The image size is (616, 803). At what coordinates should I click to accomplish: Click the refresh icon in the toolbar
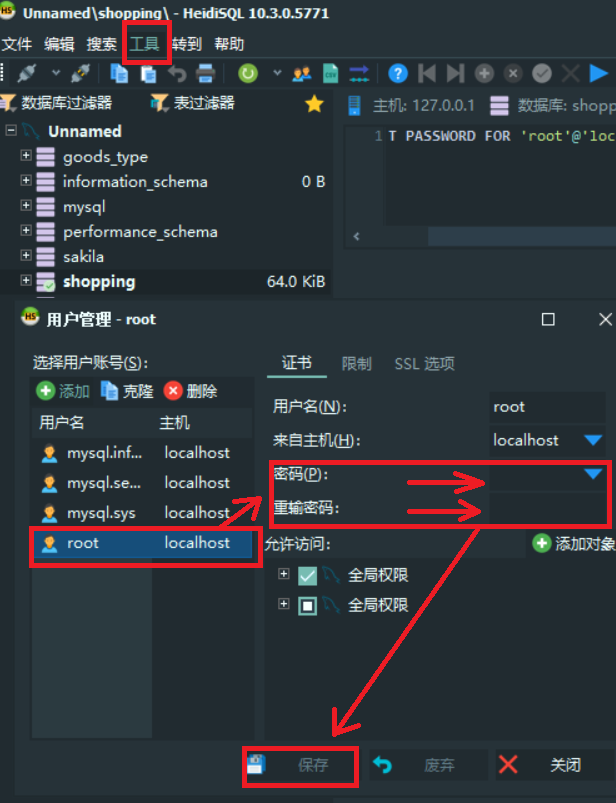point(248,73)
